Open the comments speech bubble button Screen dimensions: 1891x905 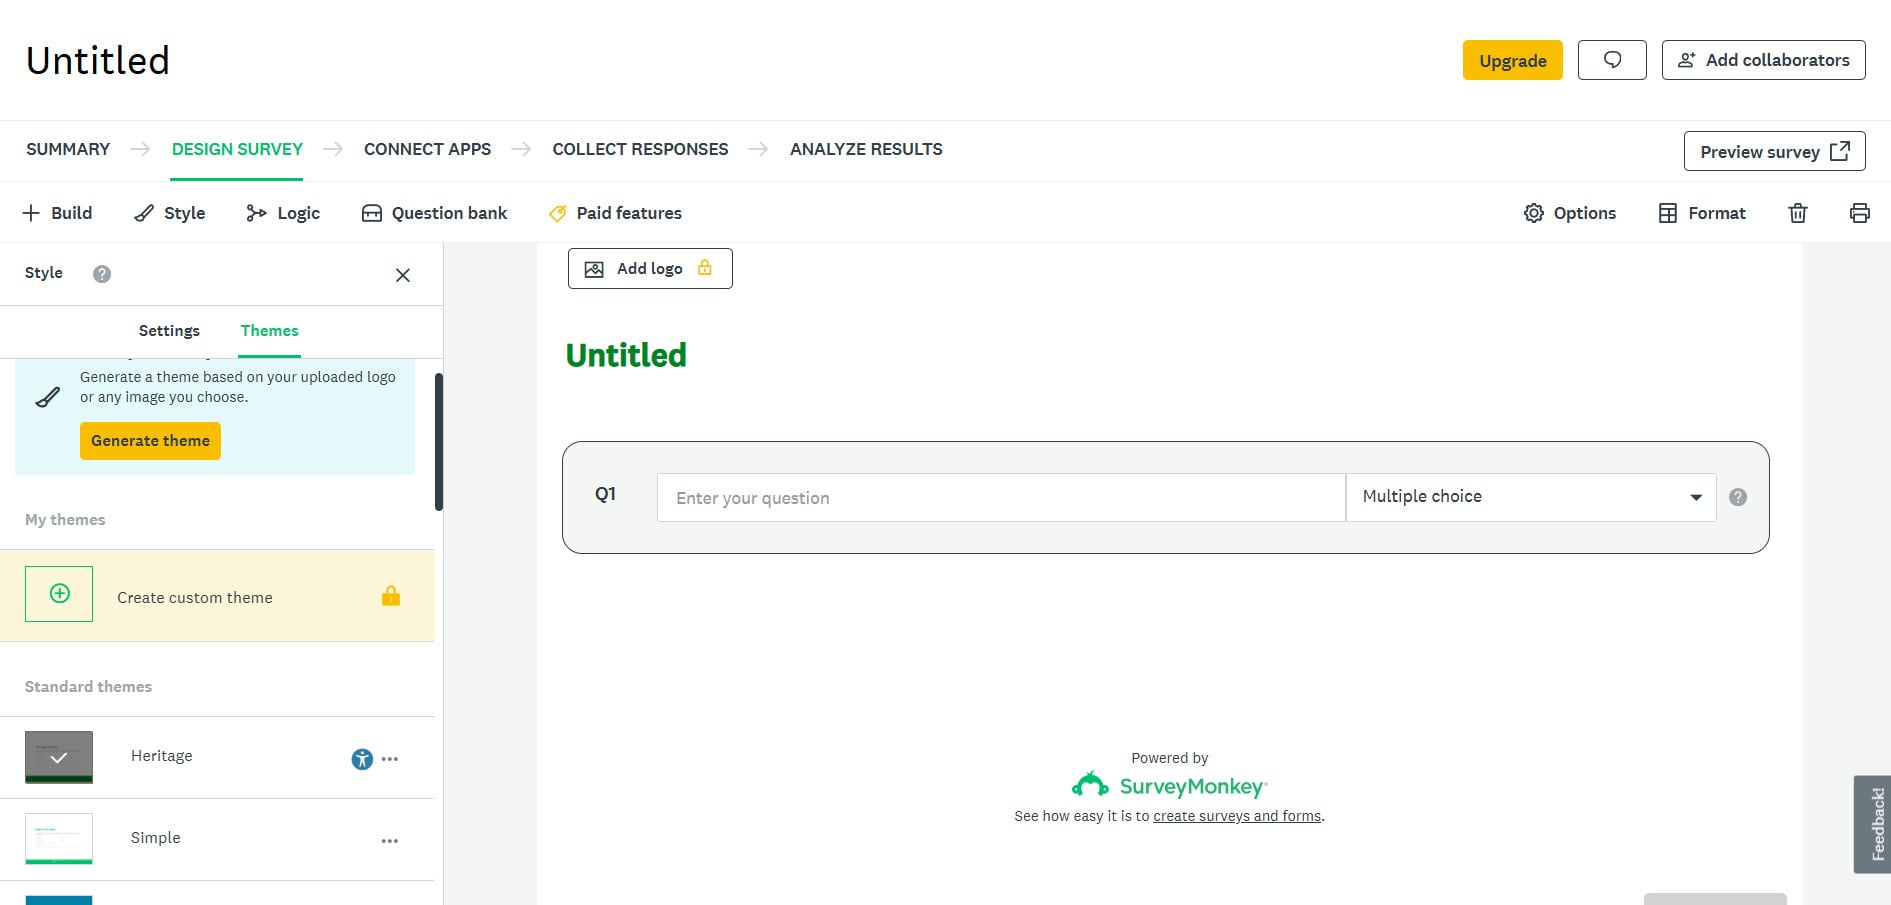(1612, 60)
